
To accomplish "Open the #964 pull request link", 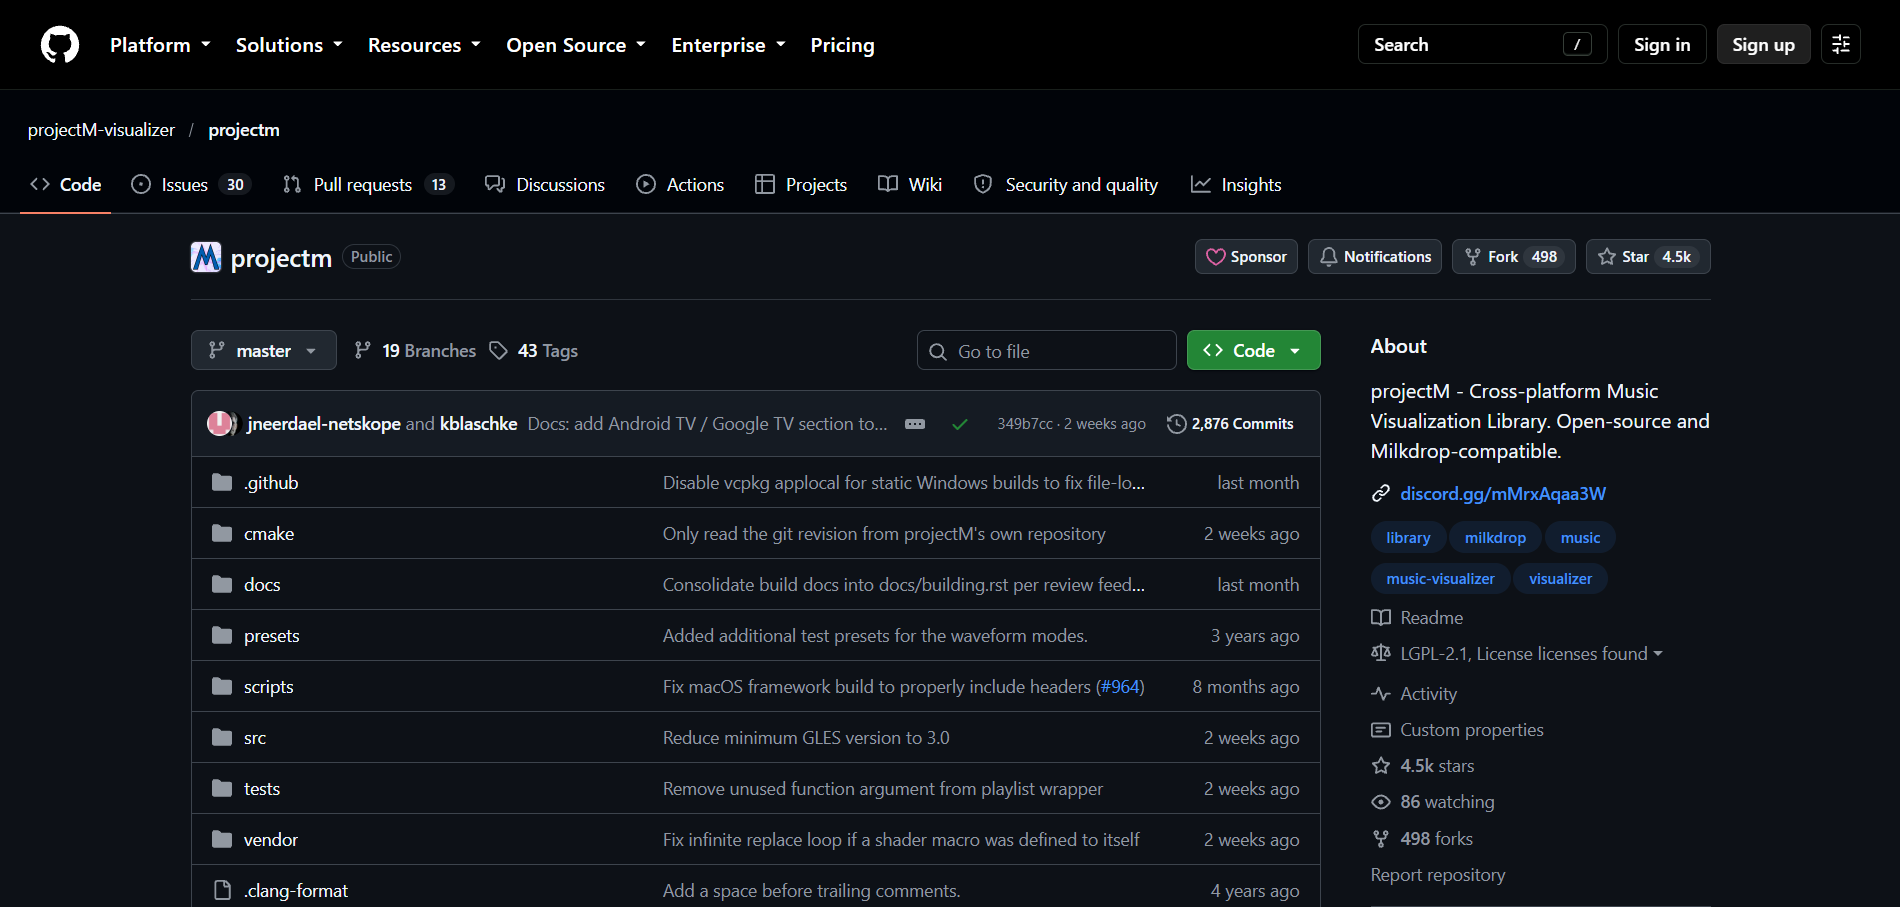I will 1120,687.
